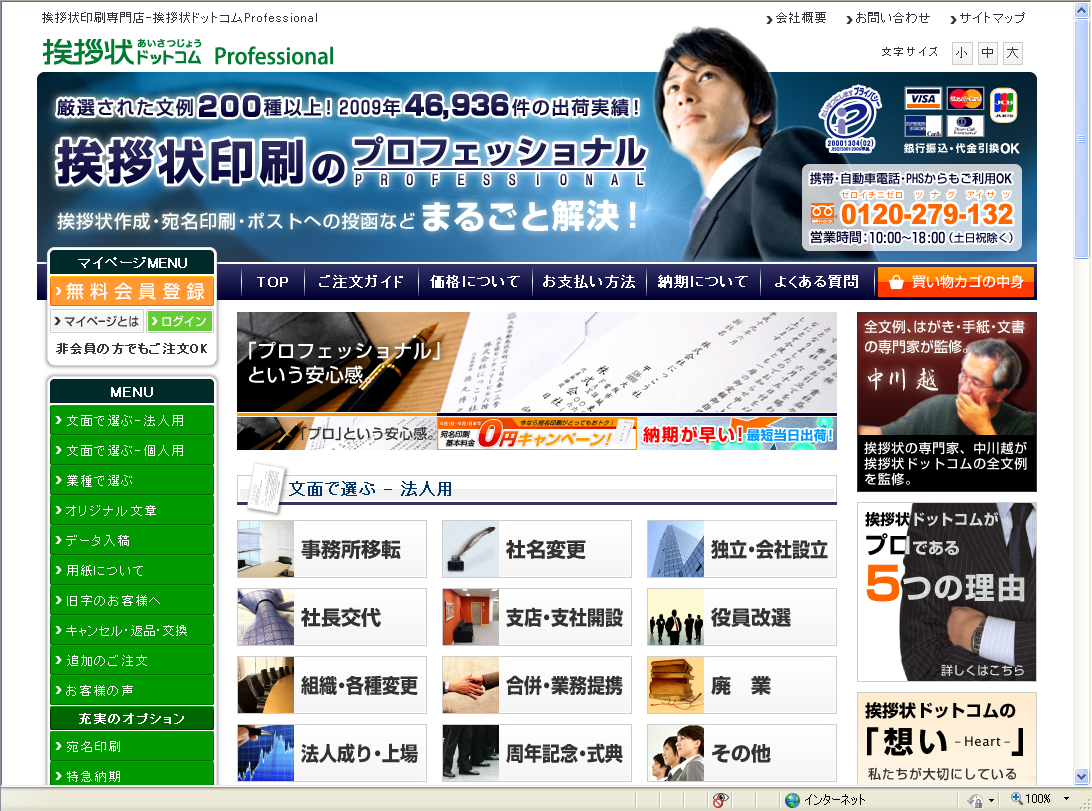Open 納期について navigation tab

703,282
